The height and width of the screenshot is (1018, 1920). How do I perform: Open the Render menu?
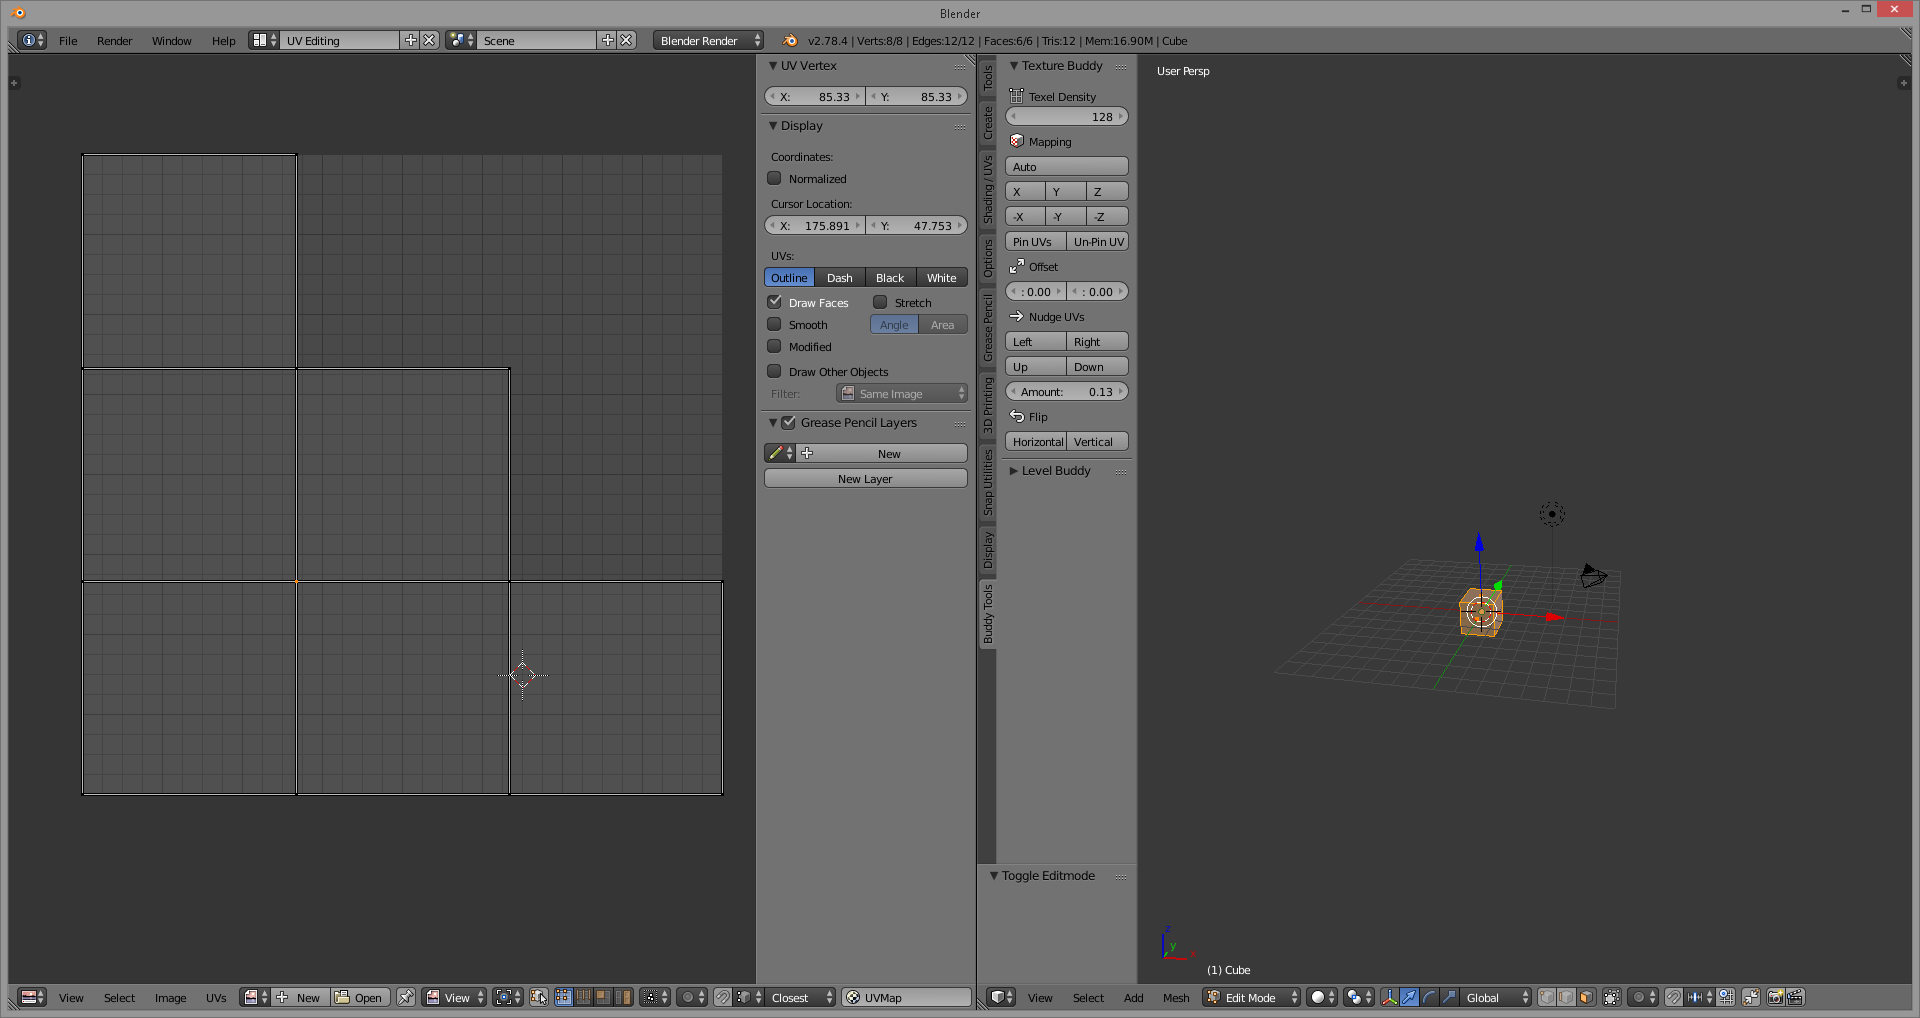coord(114,41)
